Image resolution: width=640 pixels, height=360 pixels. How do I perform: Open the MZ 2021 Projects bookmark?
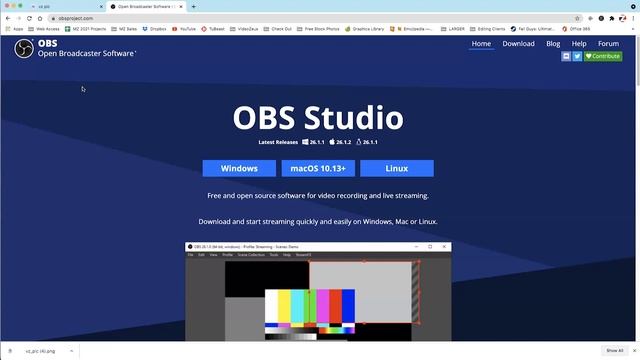click(x=85, y=29)
